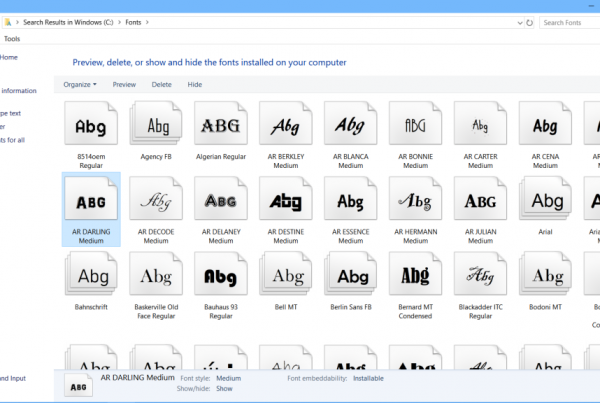Viewport: 600px width, 403px height.
Task: Select the Baskerville Old Face Regular font
Action: [156, 273]
